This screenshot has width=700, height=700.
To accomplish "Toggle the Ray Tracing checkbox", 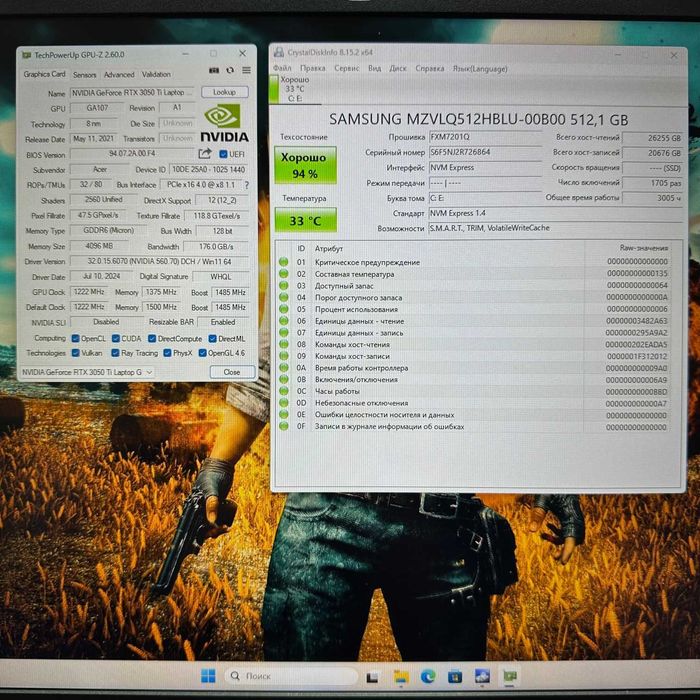I will [115, 353].
